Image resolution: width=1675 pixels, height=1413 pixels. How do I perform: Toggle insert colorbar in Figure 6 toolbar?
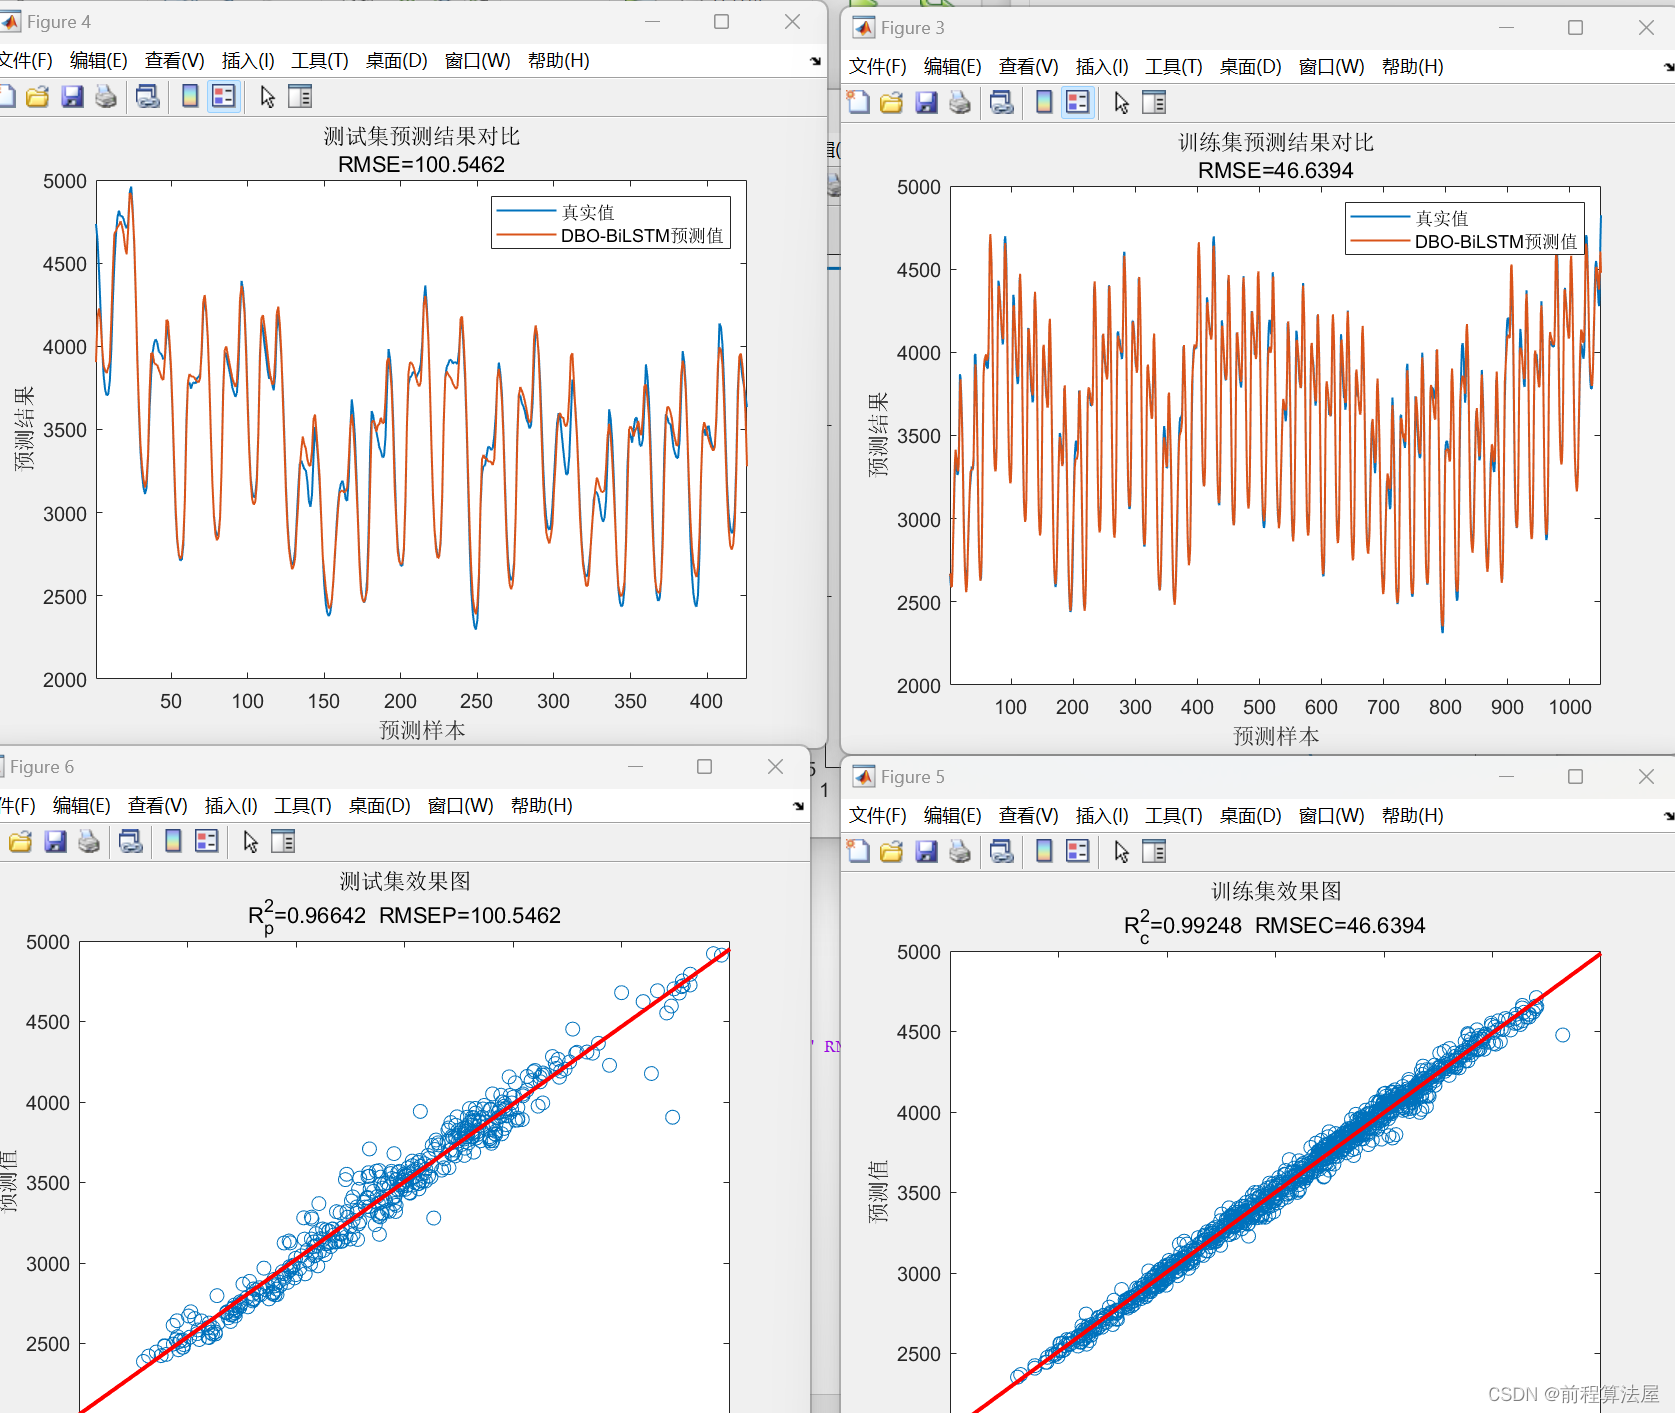coord(173,842)
